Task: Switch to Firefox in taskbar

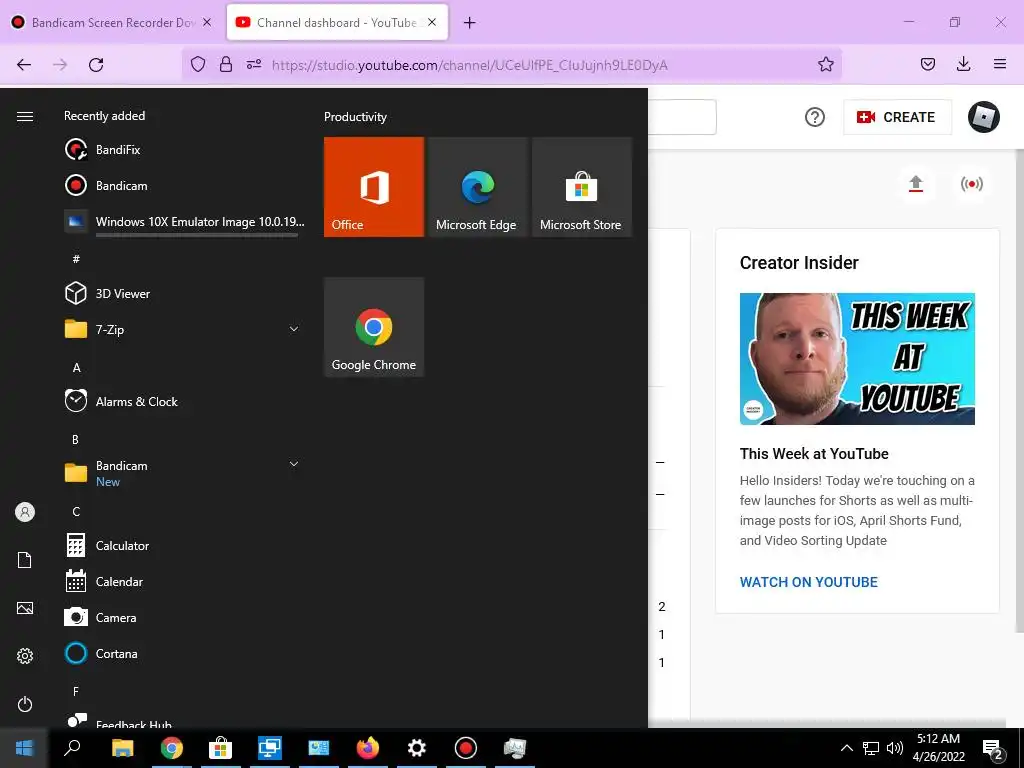Action: click(368, 748)
